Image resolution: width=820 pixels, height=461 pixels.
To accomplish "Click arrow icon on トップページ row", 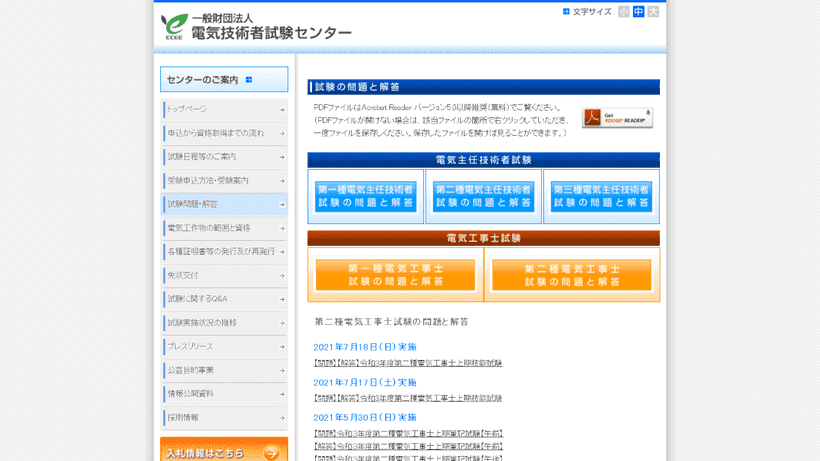I will click(x=282, y=110).
